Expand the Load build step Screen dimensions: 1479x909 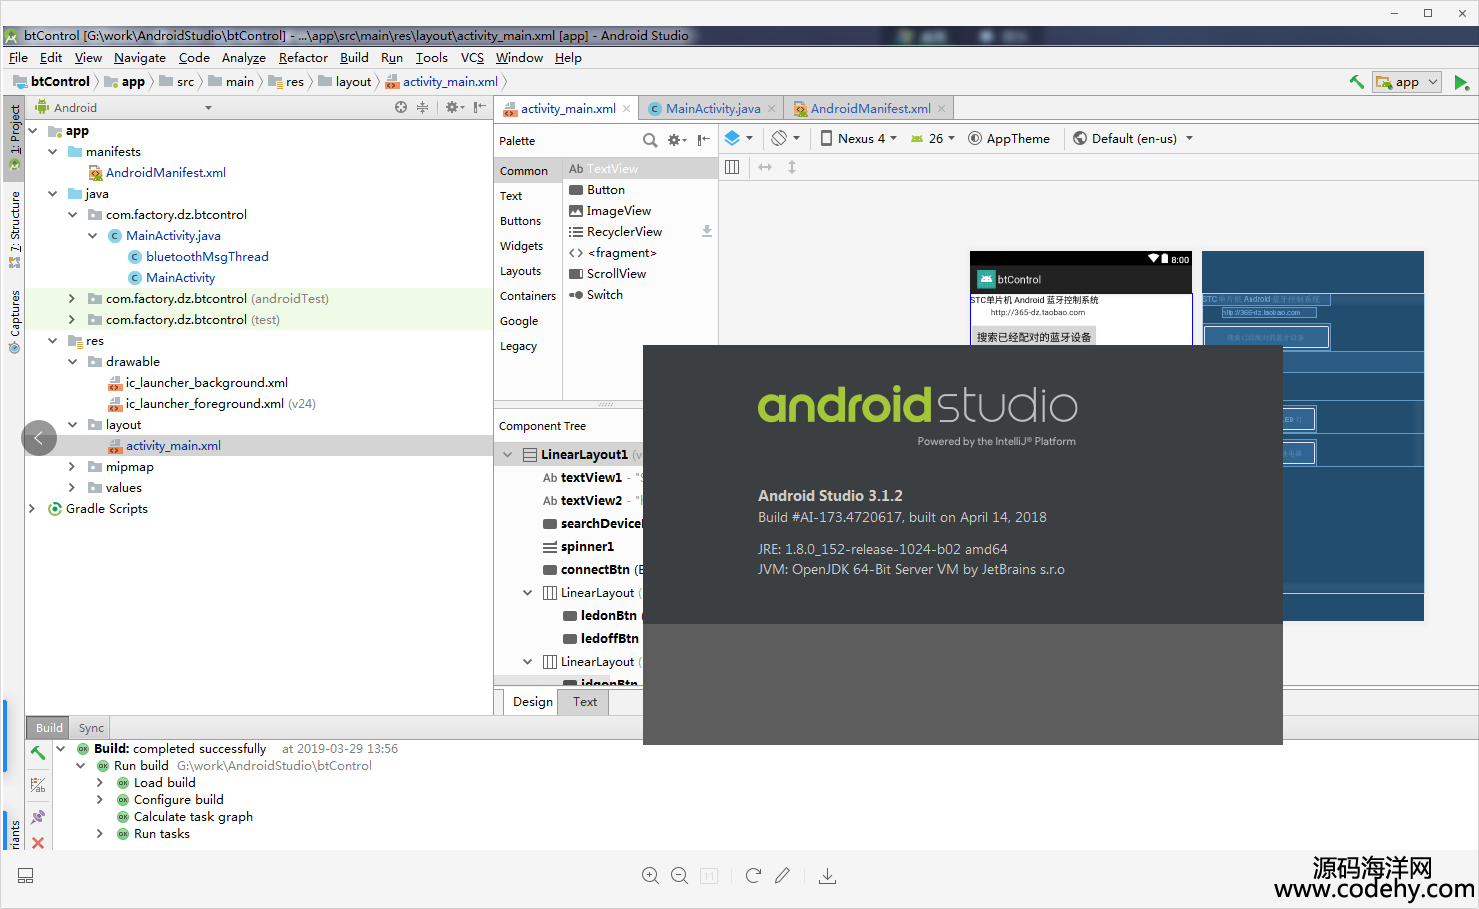click(99, 783)
